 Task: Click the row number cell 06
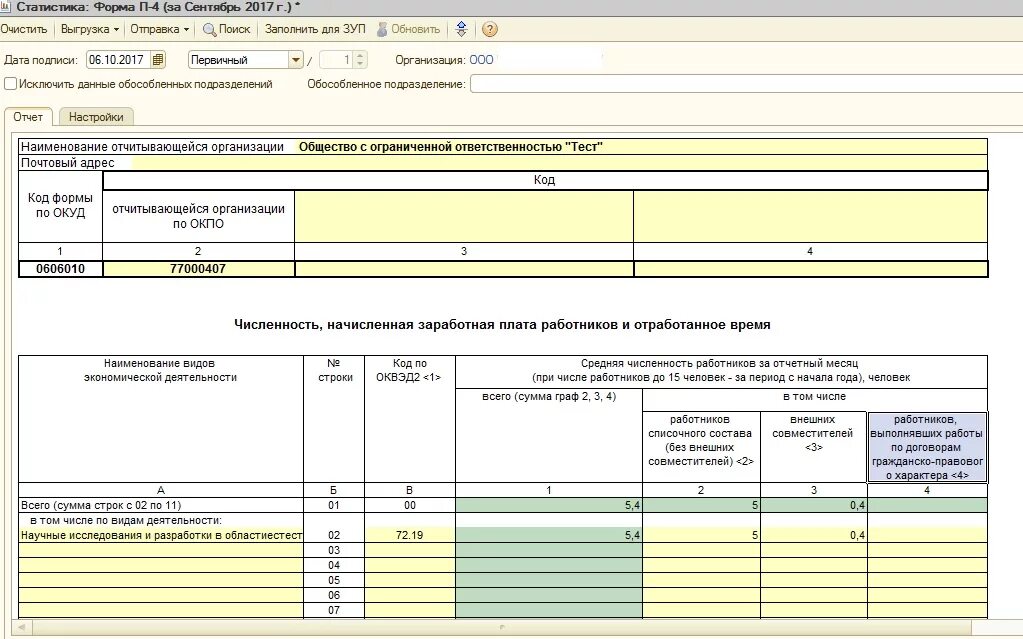point(334,595)
